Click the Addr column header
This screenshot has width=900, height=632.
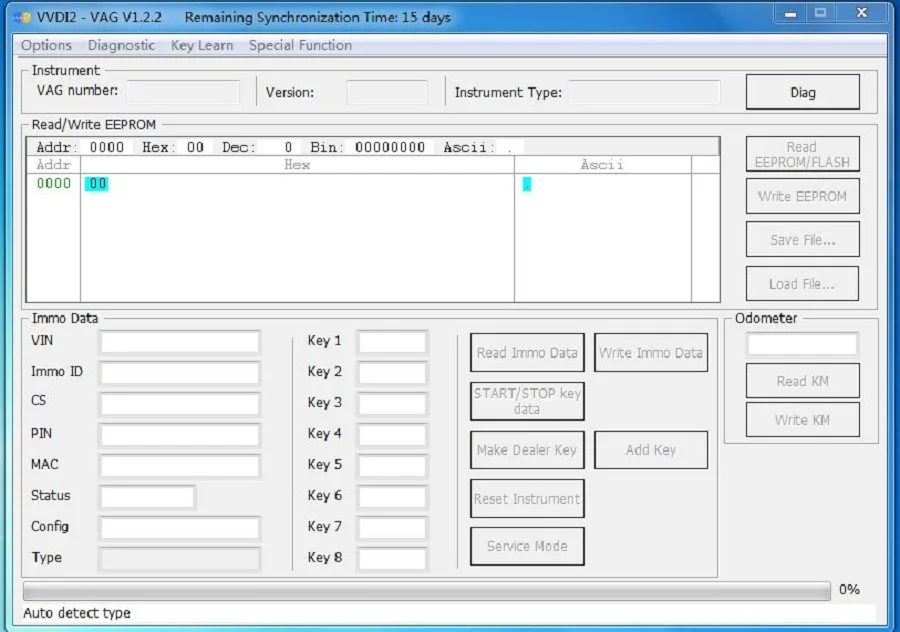(53, 165)
